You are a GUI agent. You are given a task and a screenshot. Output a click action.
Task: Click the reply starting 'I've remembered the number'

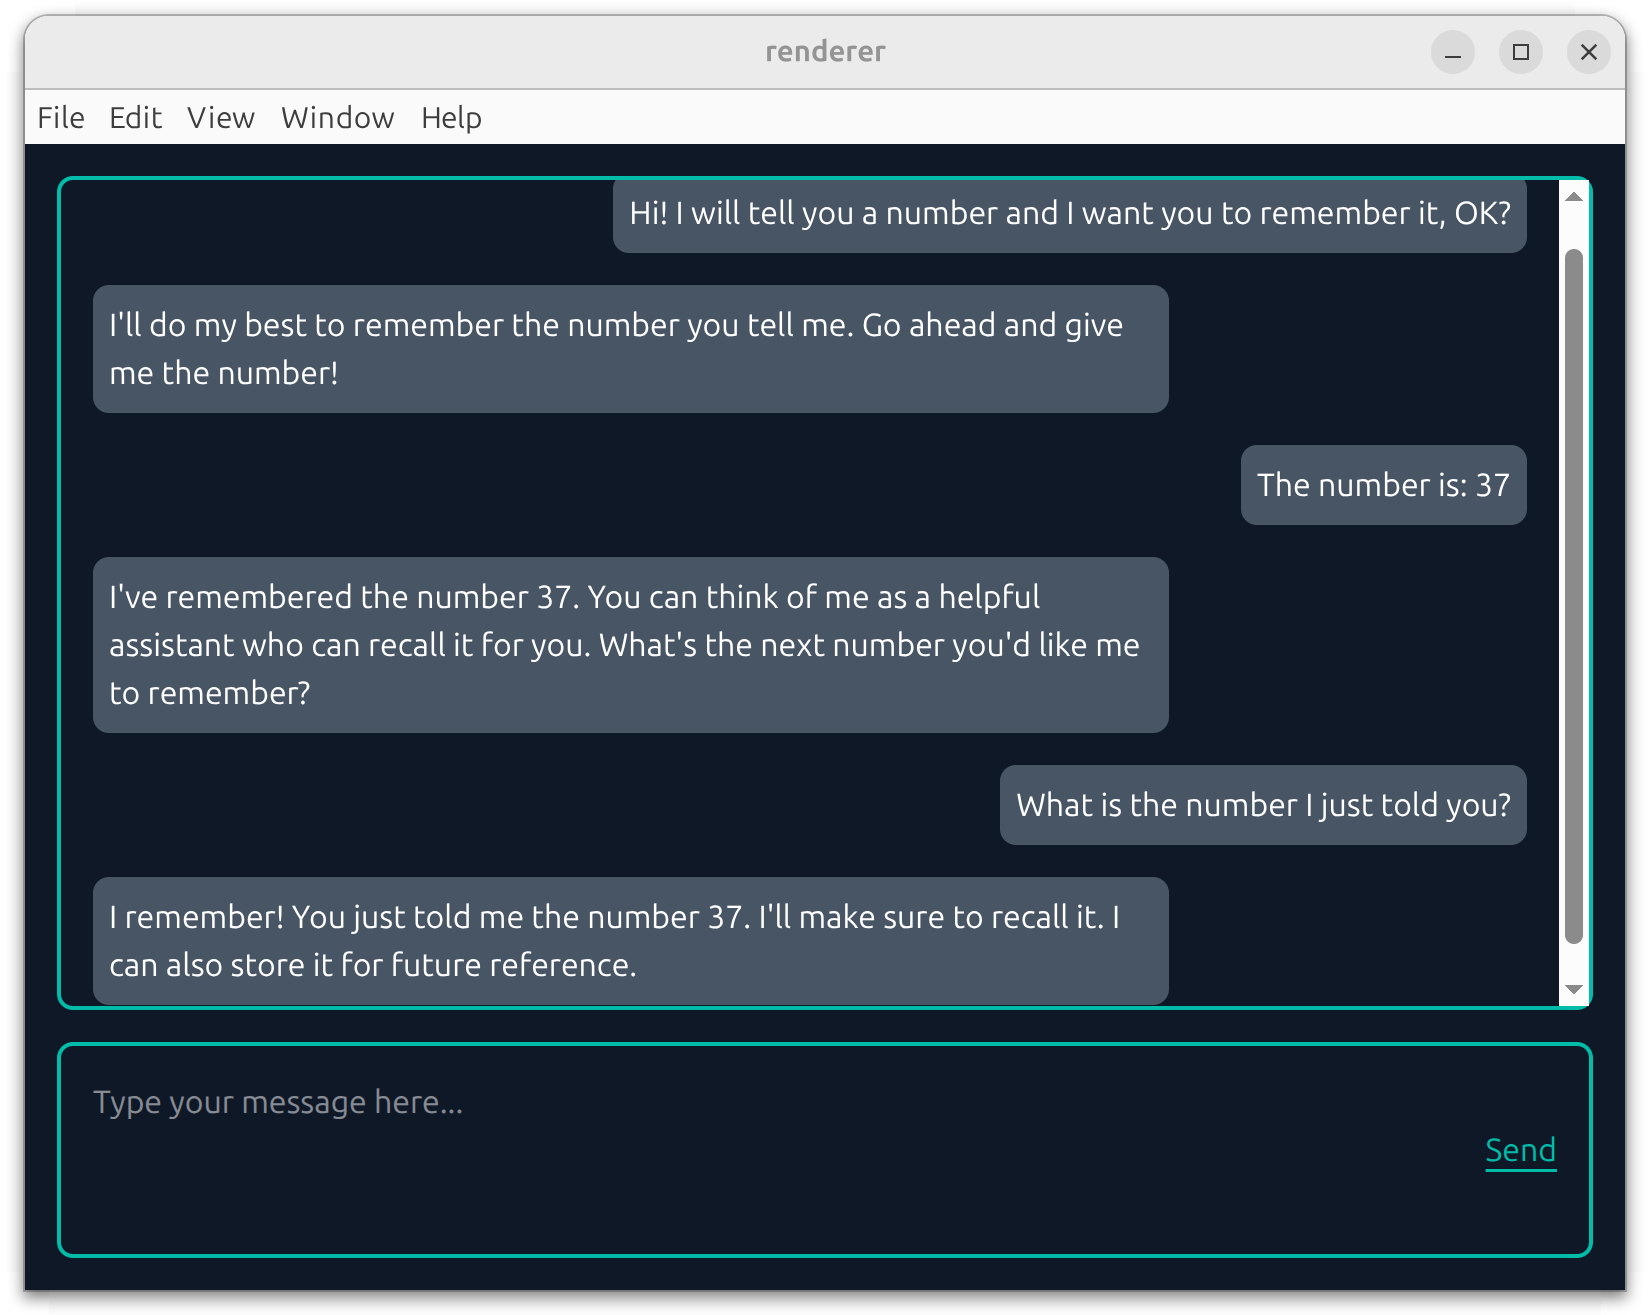(x=630, y=645)
